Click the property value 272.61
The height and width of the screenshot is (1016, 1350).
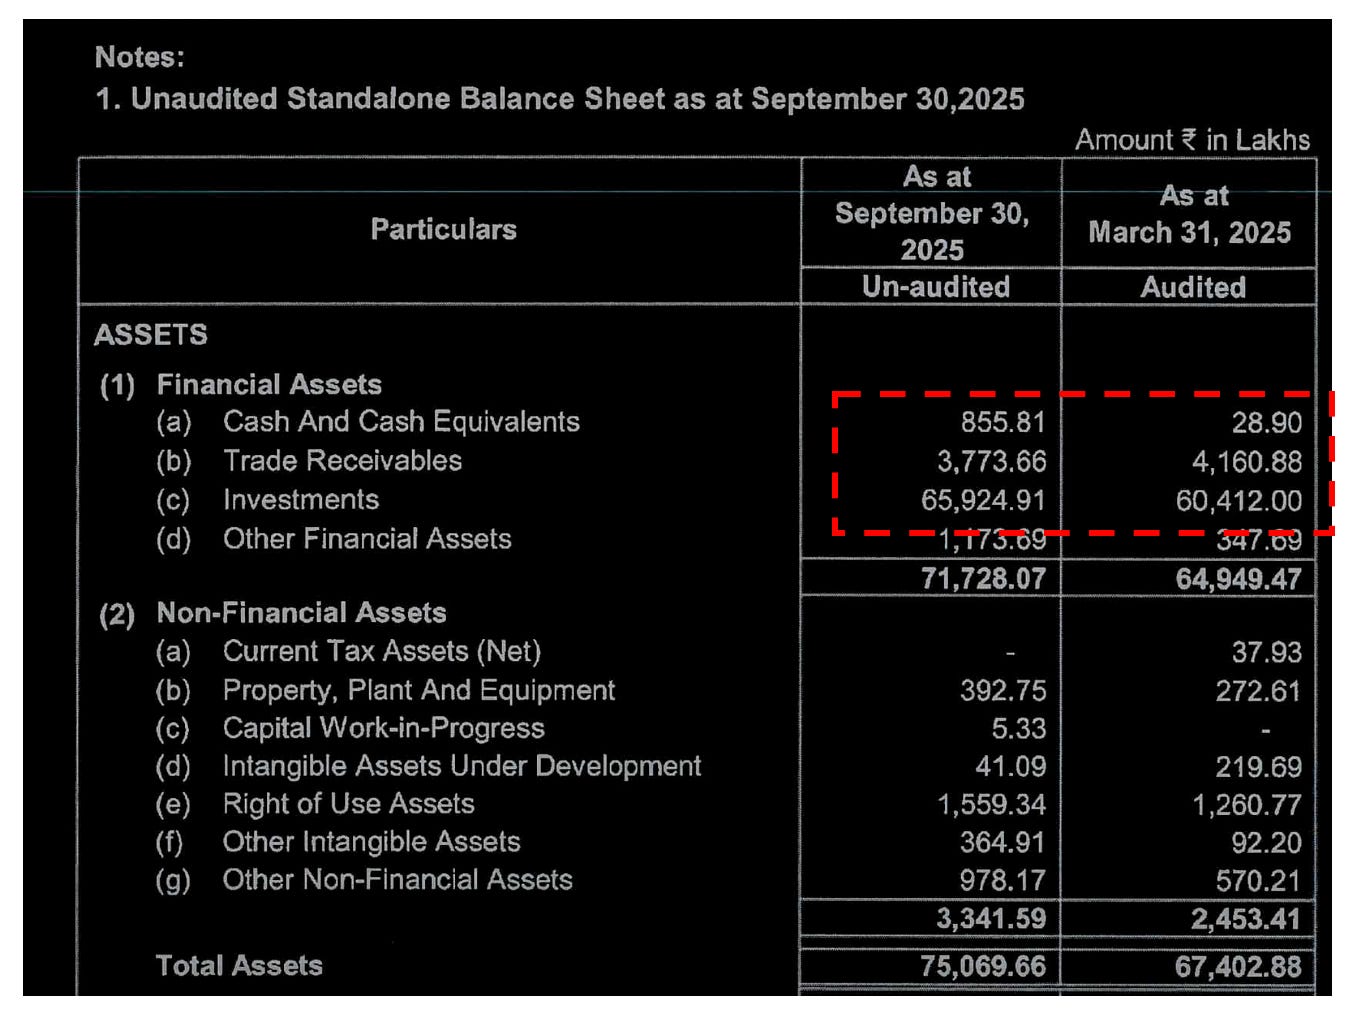pyautogui.click(x=1258, y=692)
